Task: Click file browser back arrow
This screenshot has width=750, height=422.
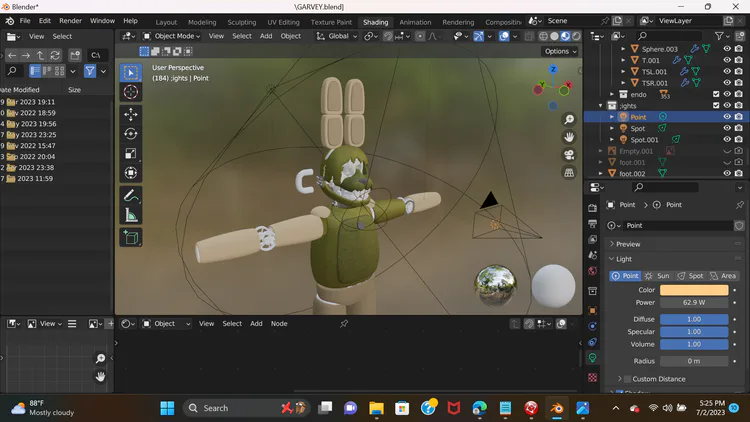Action: click(12, 56)
